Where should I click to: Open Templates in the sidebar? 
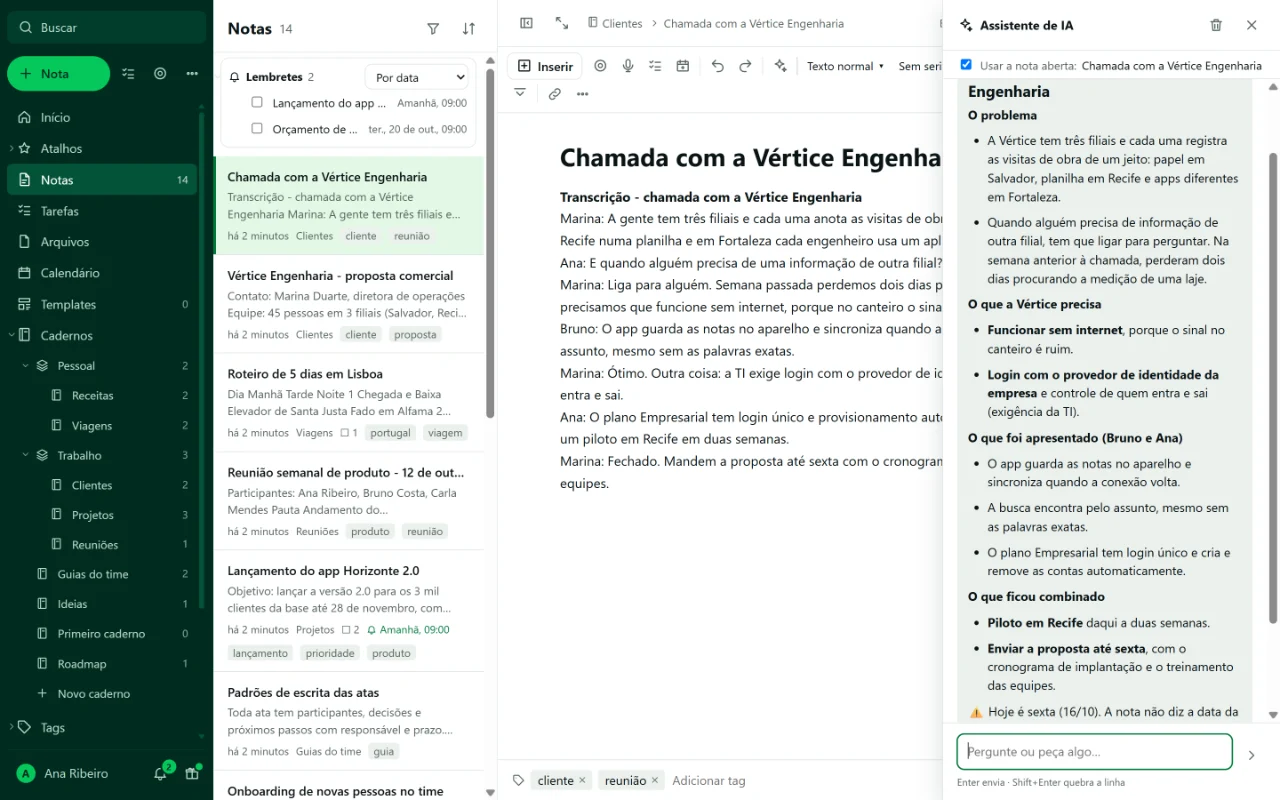pyautogui.click(x=103, y=304)
